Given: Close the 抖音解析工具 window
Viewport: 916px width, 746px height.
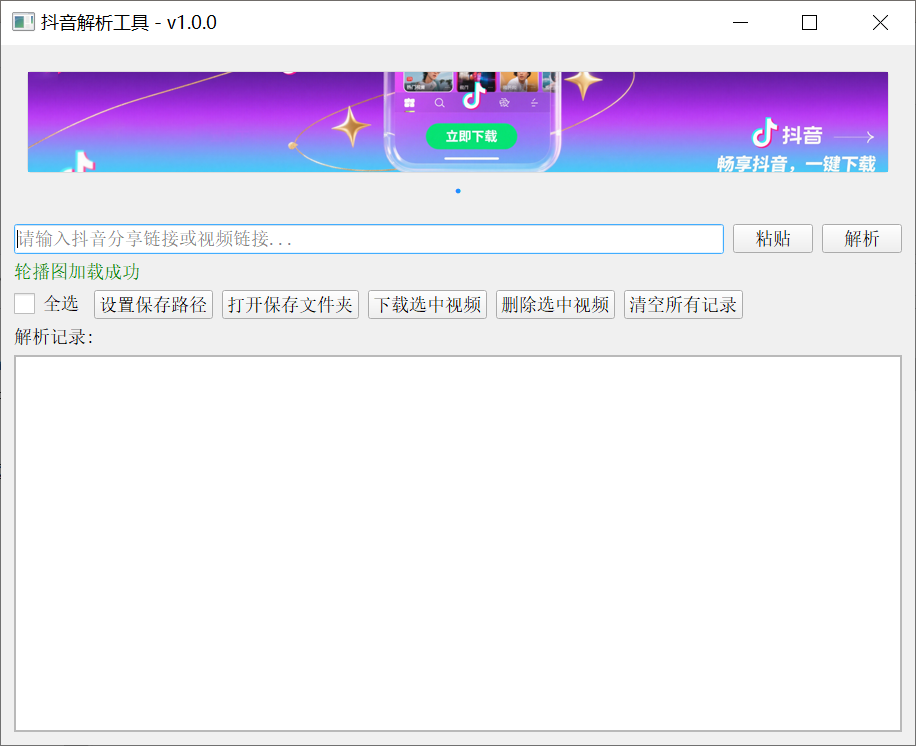Looking at the screenshot, I should [x=880, y=22].
